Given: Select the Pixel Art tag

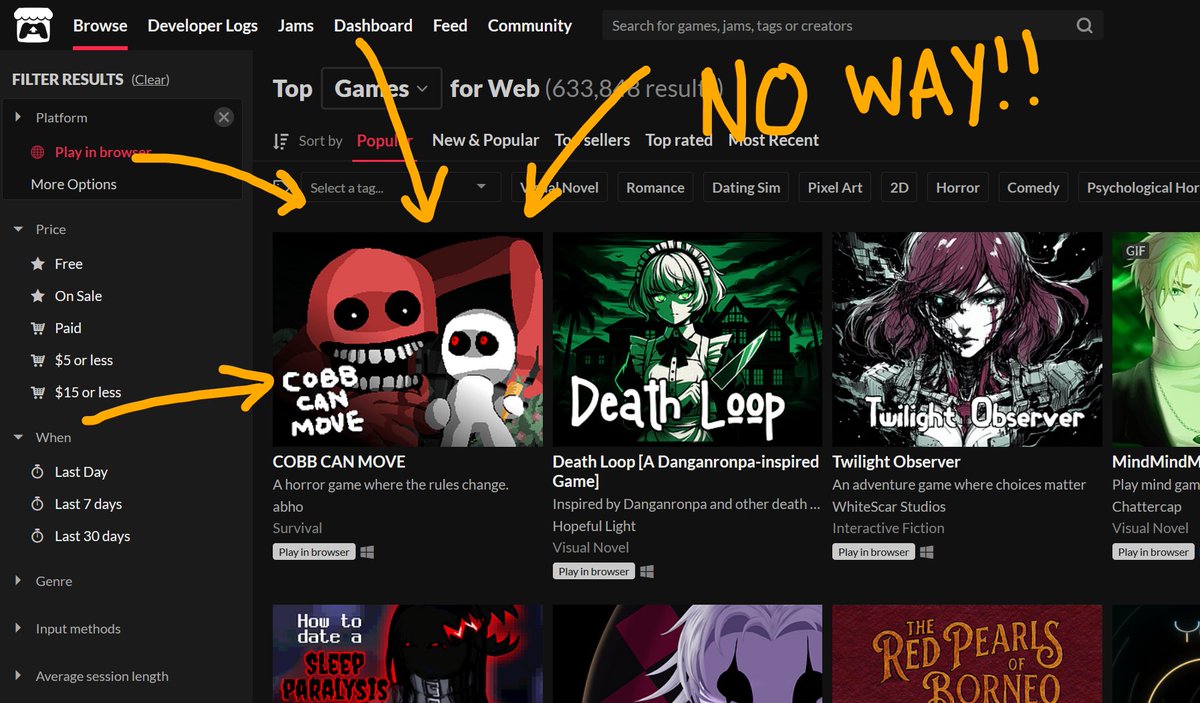Looking at the screenshot, I should (x=835, y=187).
